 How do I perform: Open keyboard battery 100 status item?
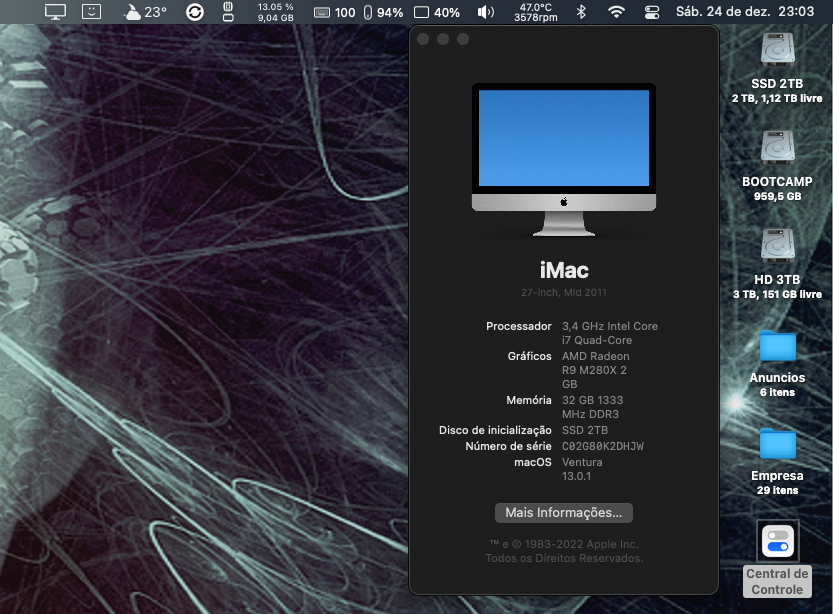pos(334,12)
